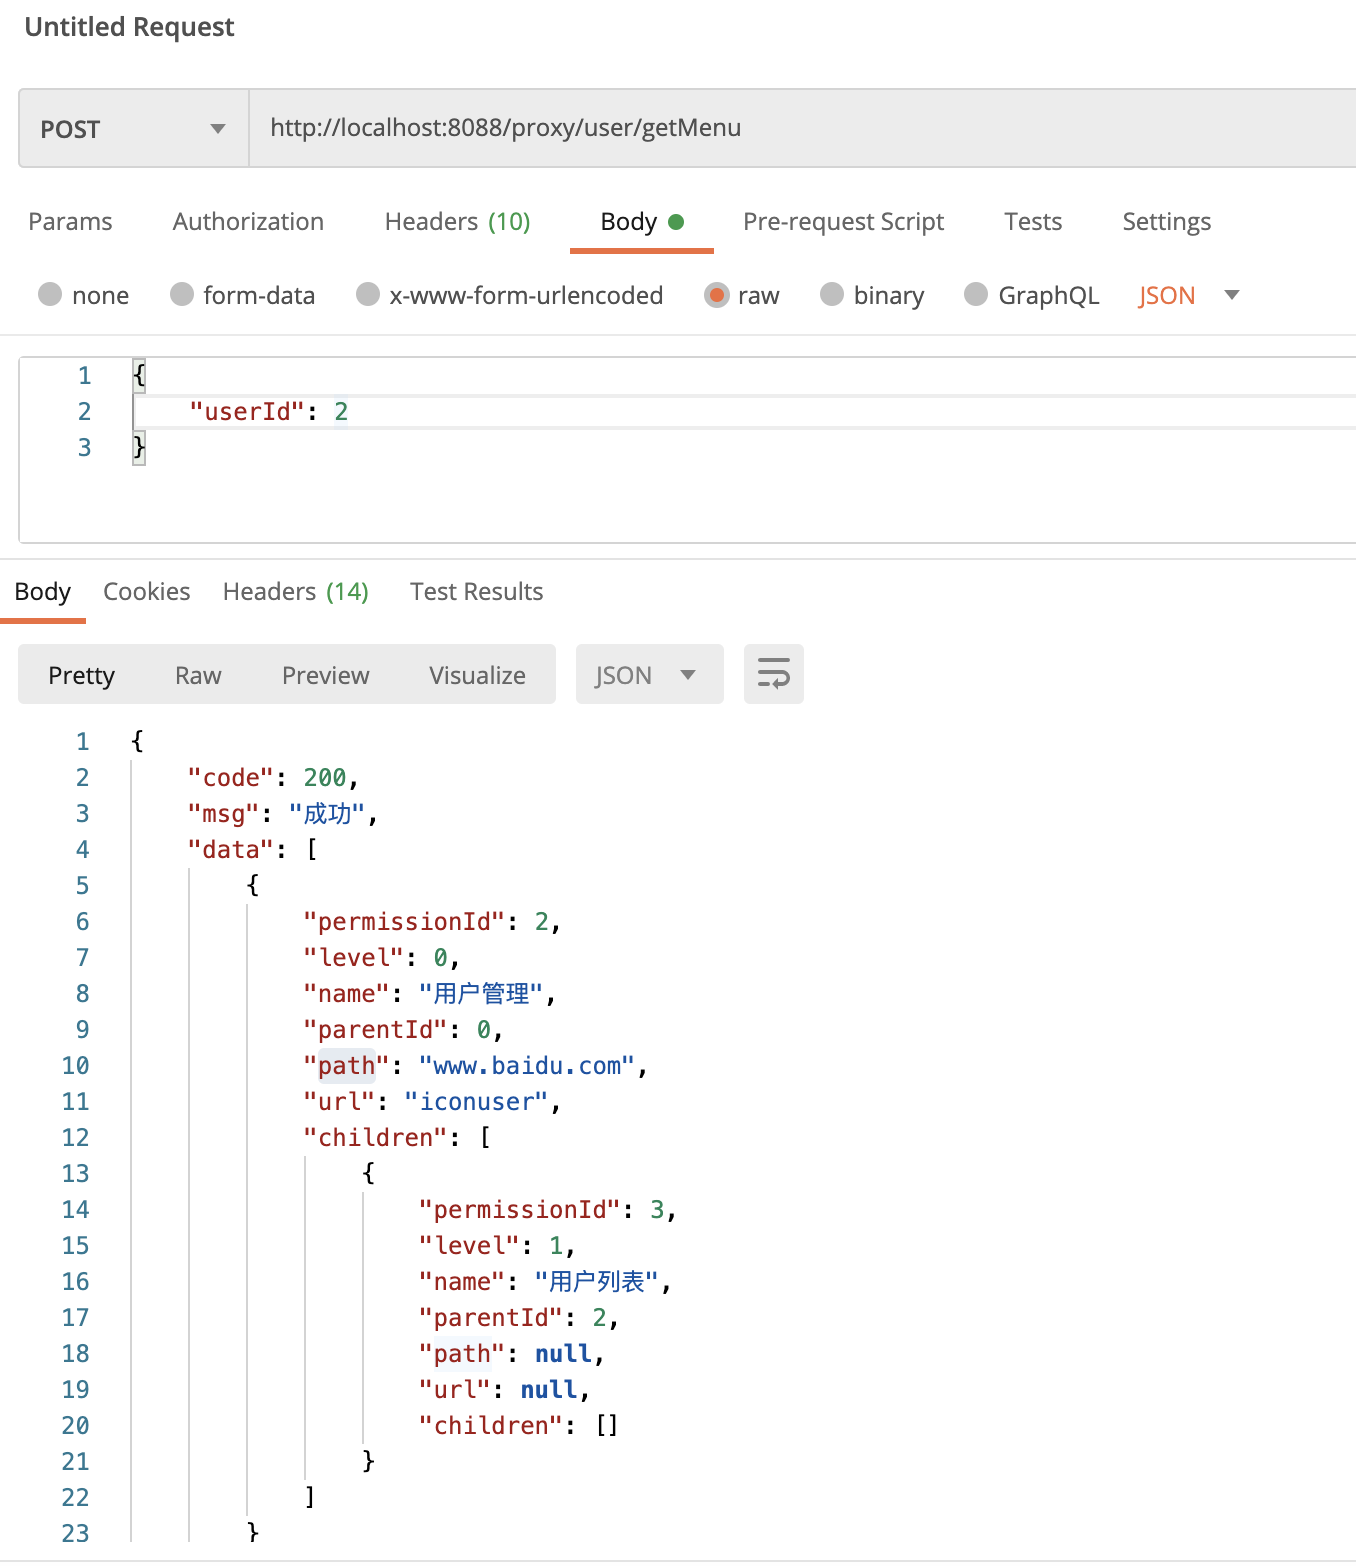Click the request URL input field
Viewport: 1356px width, 1566px height.
[802, 128]
